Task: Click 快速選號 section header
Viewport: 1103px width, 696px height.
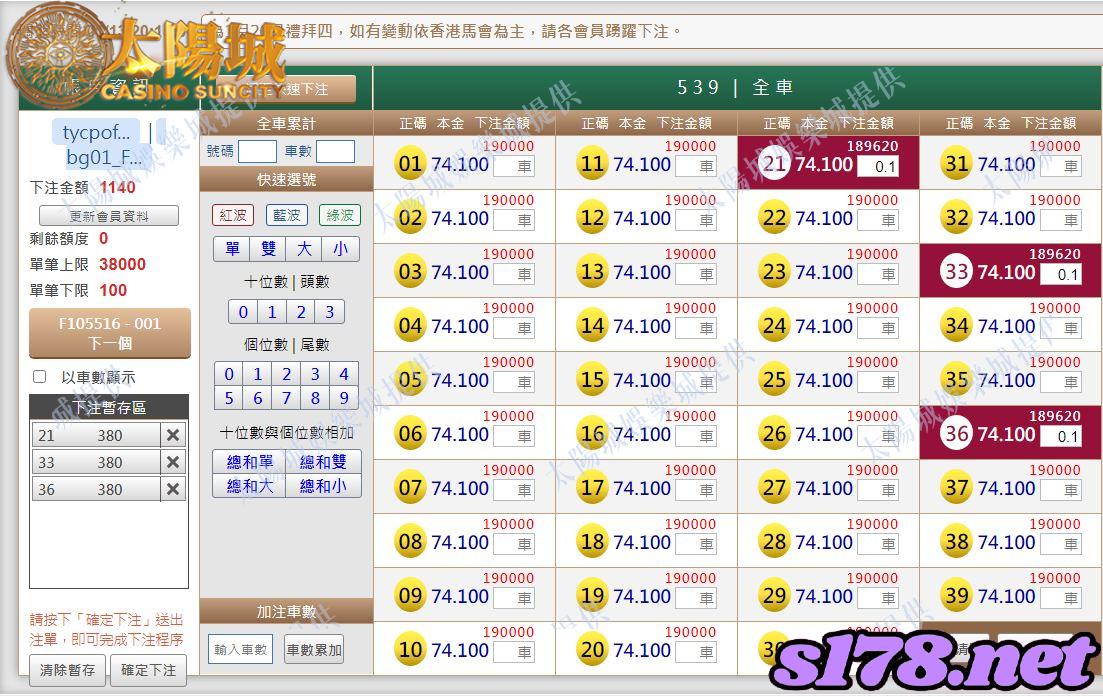Action: tap(286, 179)
